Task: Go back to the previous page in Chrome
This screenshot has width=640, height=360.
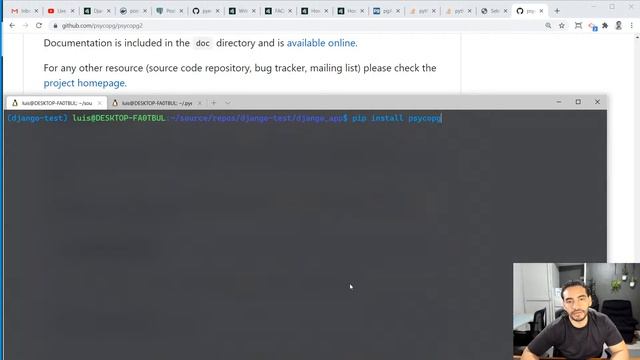Action: tap(12, 25)
